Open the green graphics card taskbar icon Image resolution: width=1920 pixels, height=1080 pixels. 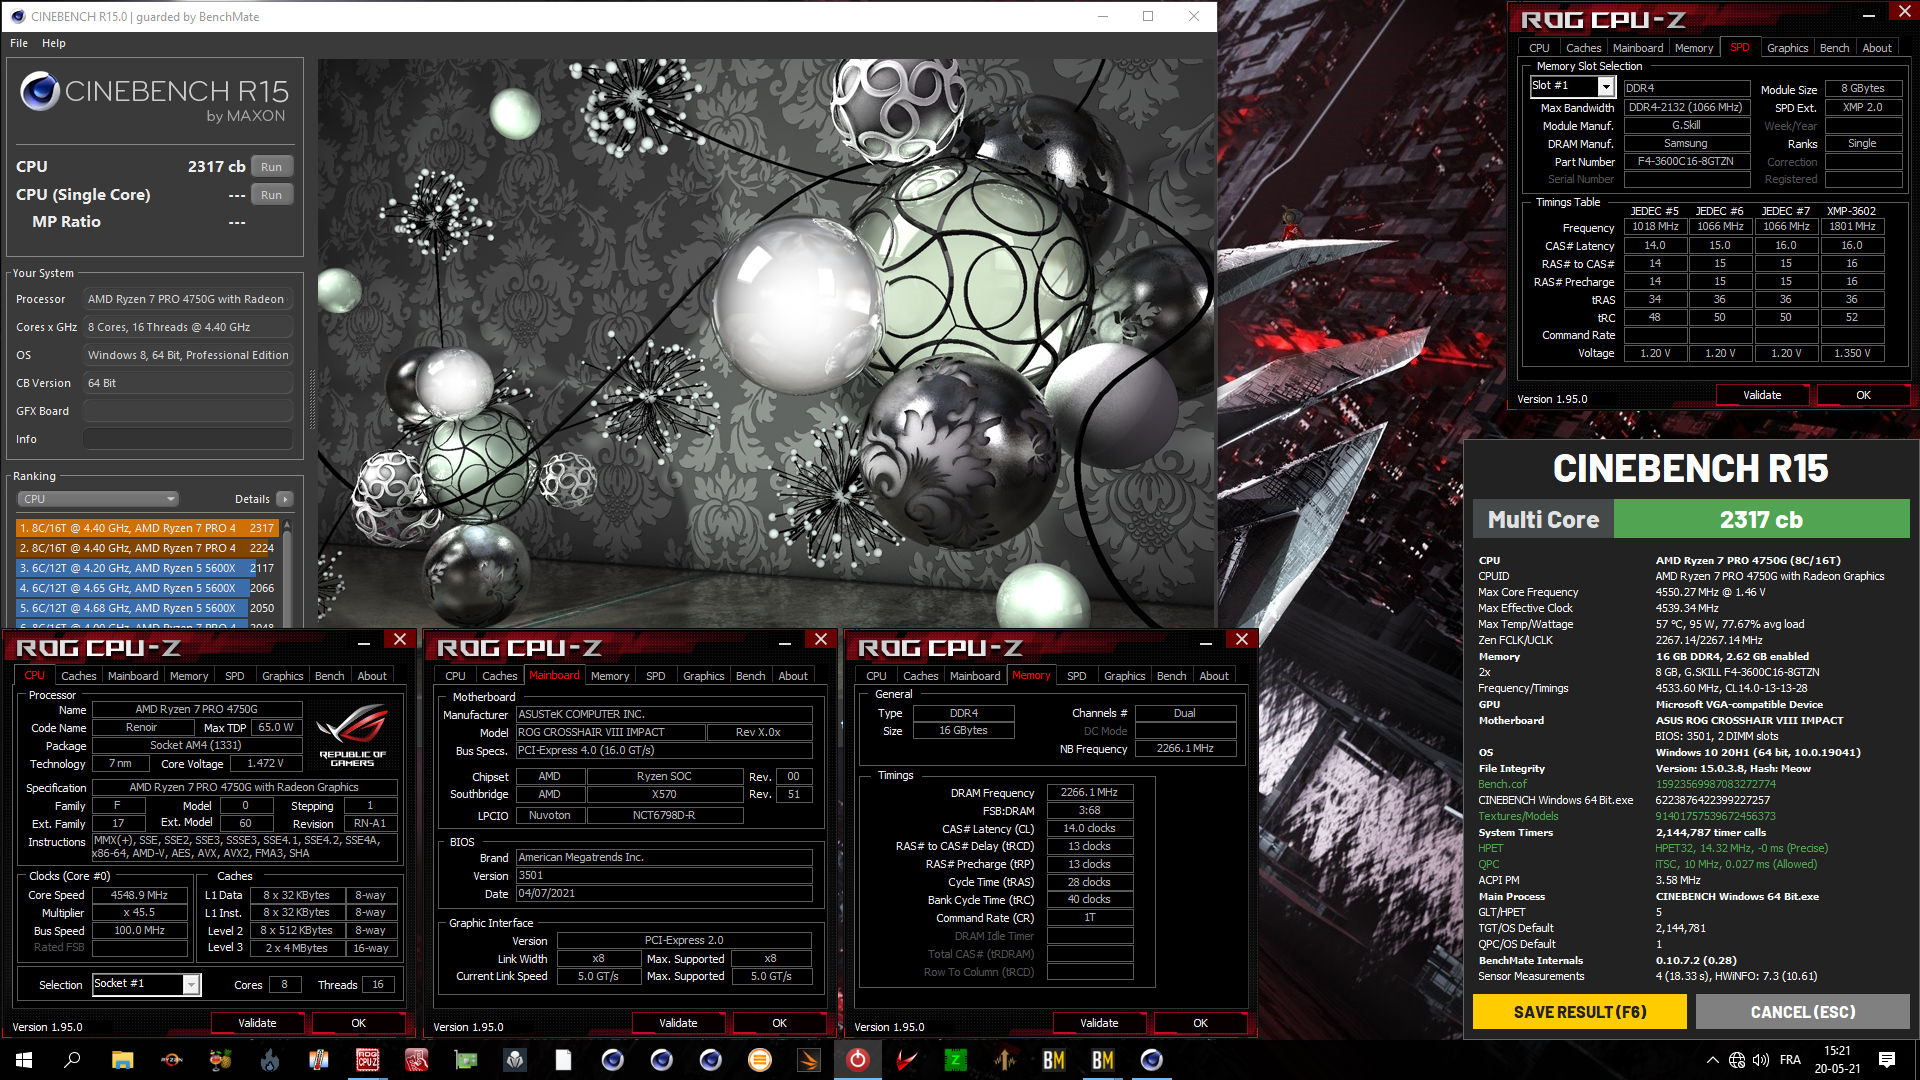point(466,1060)
